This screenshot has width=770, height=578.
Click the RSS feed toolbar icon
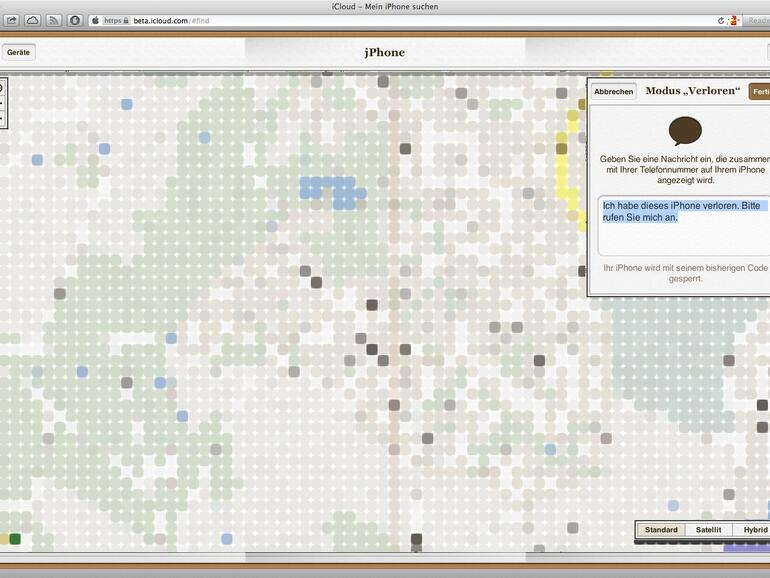tap(54, 21)
